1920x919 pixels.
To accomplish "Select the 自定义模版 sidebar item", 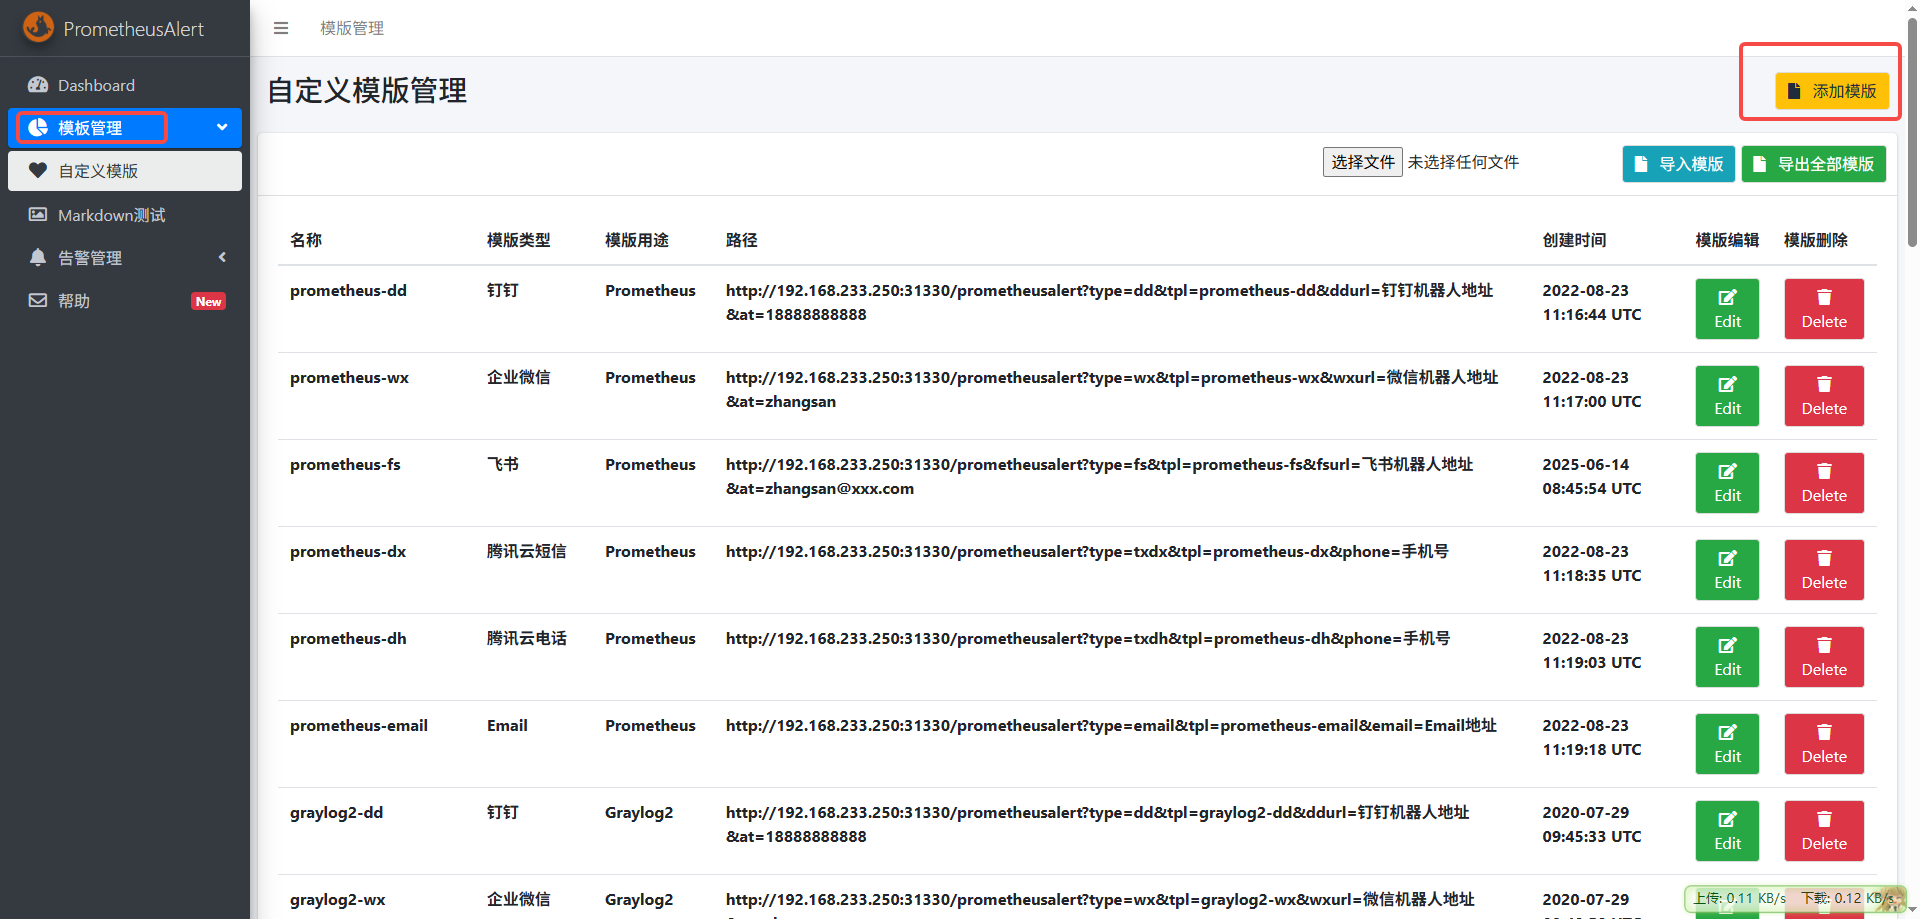I will [98, 171].
